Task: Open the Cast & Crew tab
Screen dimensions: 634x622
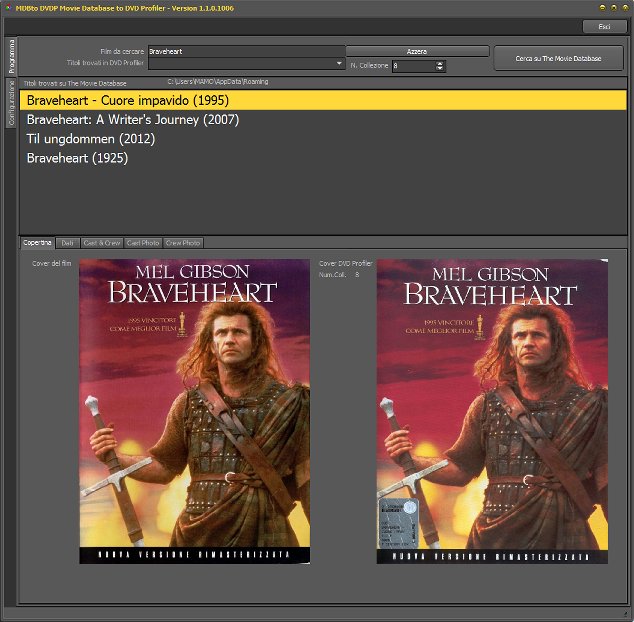Action: click(x=102, y=243)
